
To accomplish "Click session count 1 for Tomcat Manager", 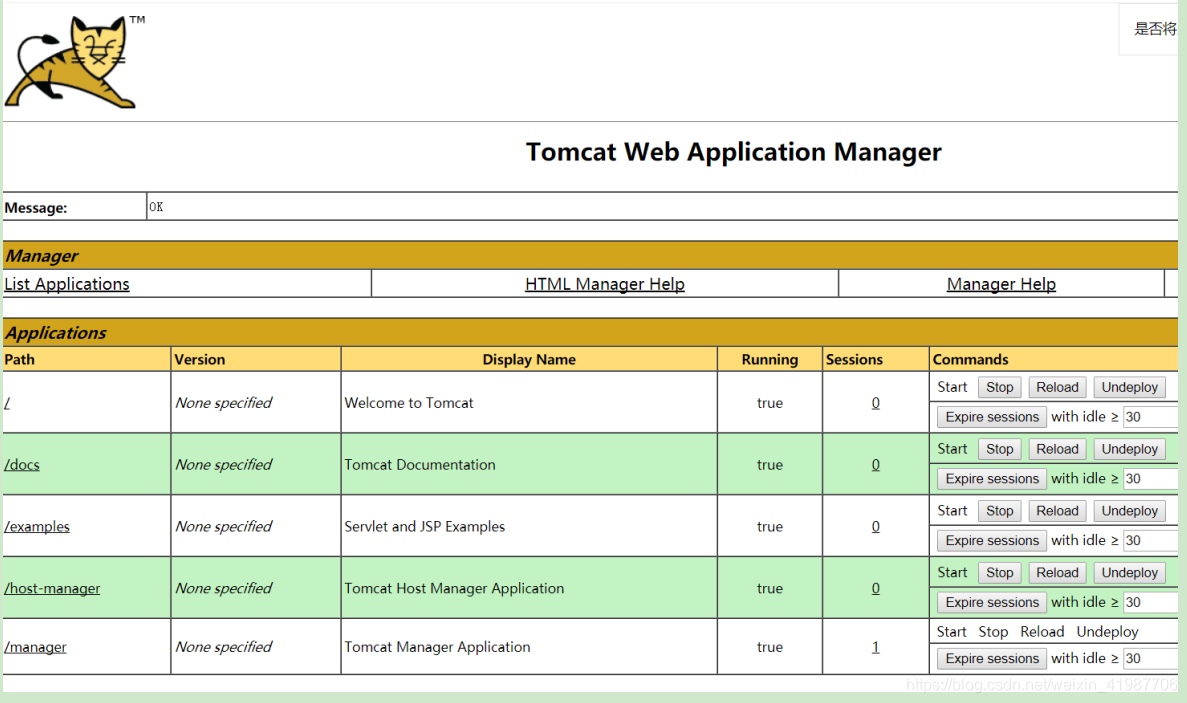I will (x=875, y=647).
